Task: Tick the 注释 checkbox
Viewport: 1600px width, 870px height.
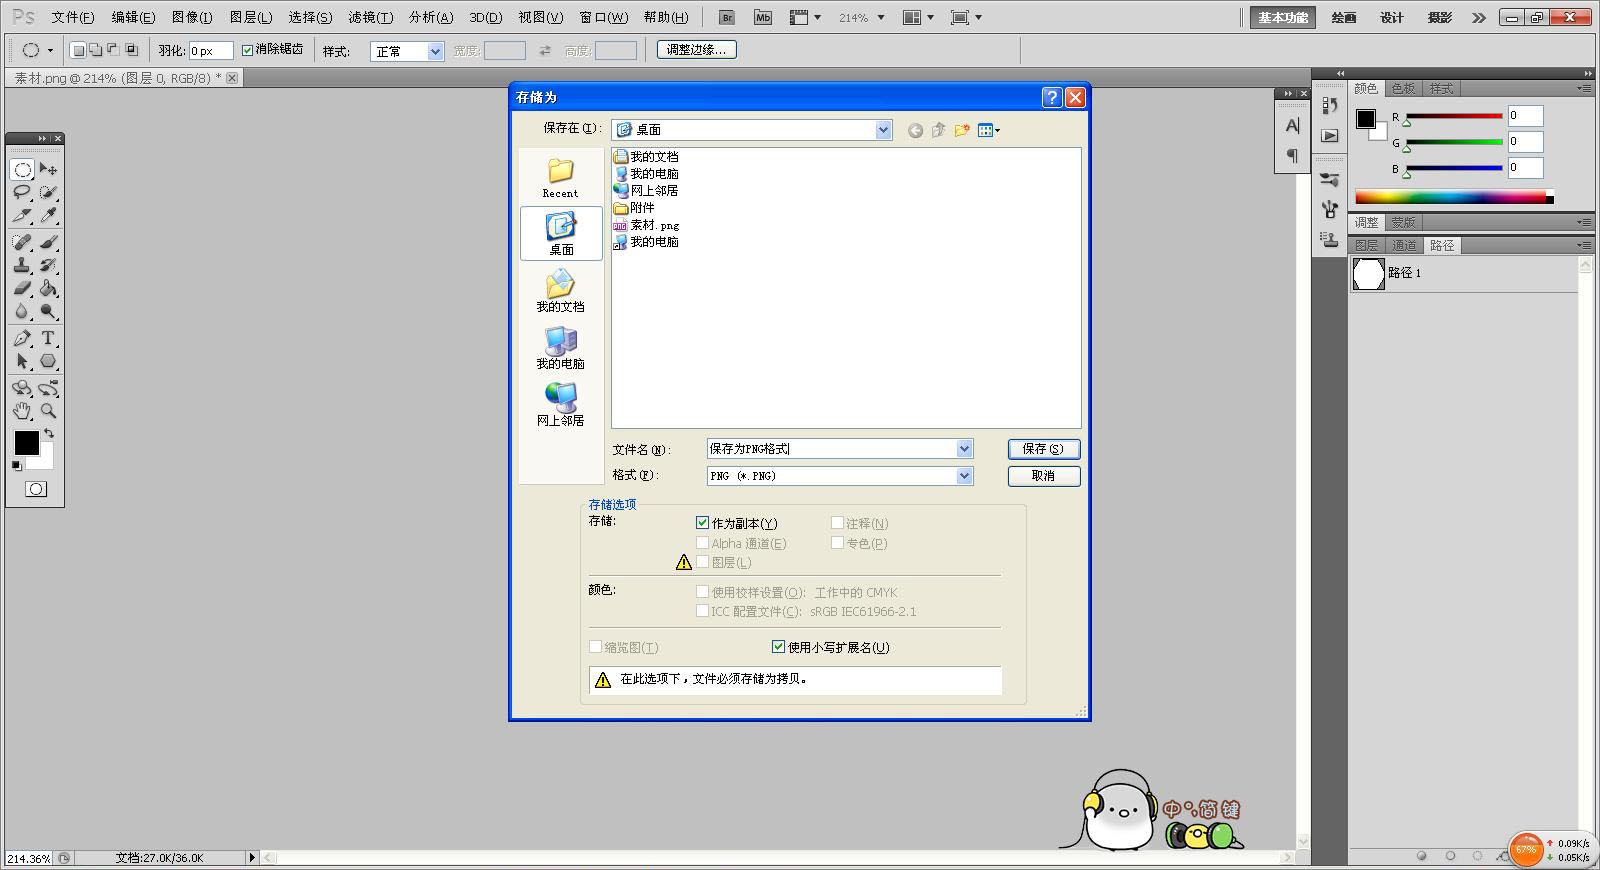Action: tap(837, 523)
